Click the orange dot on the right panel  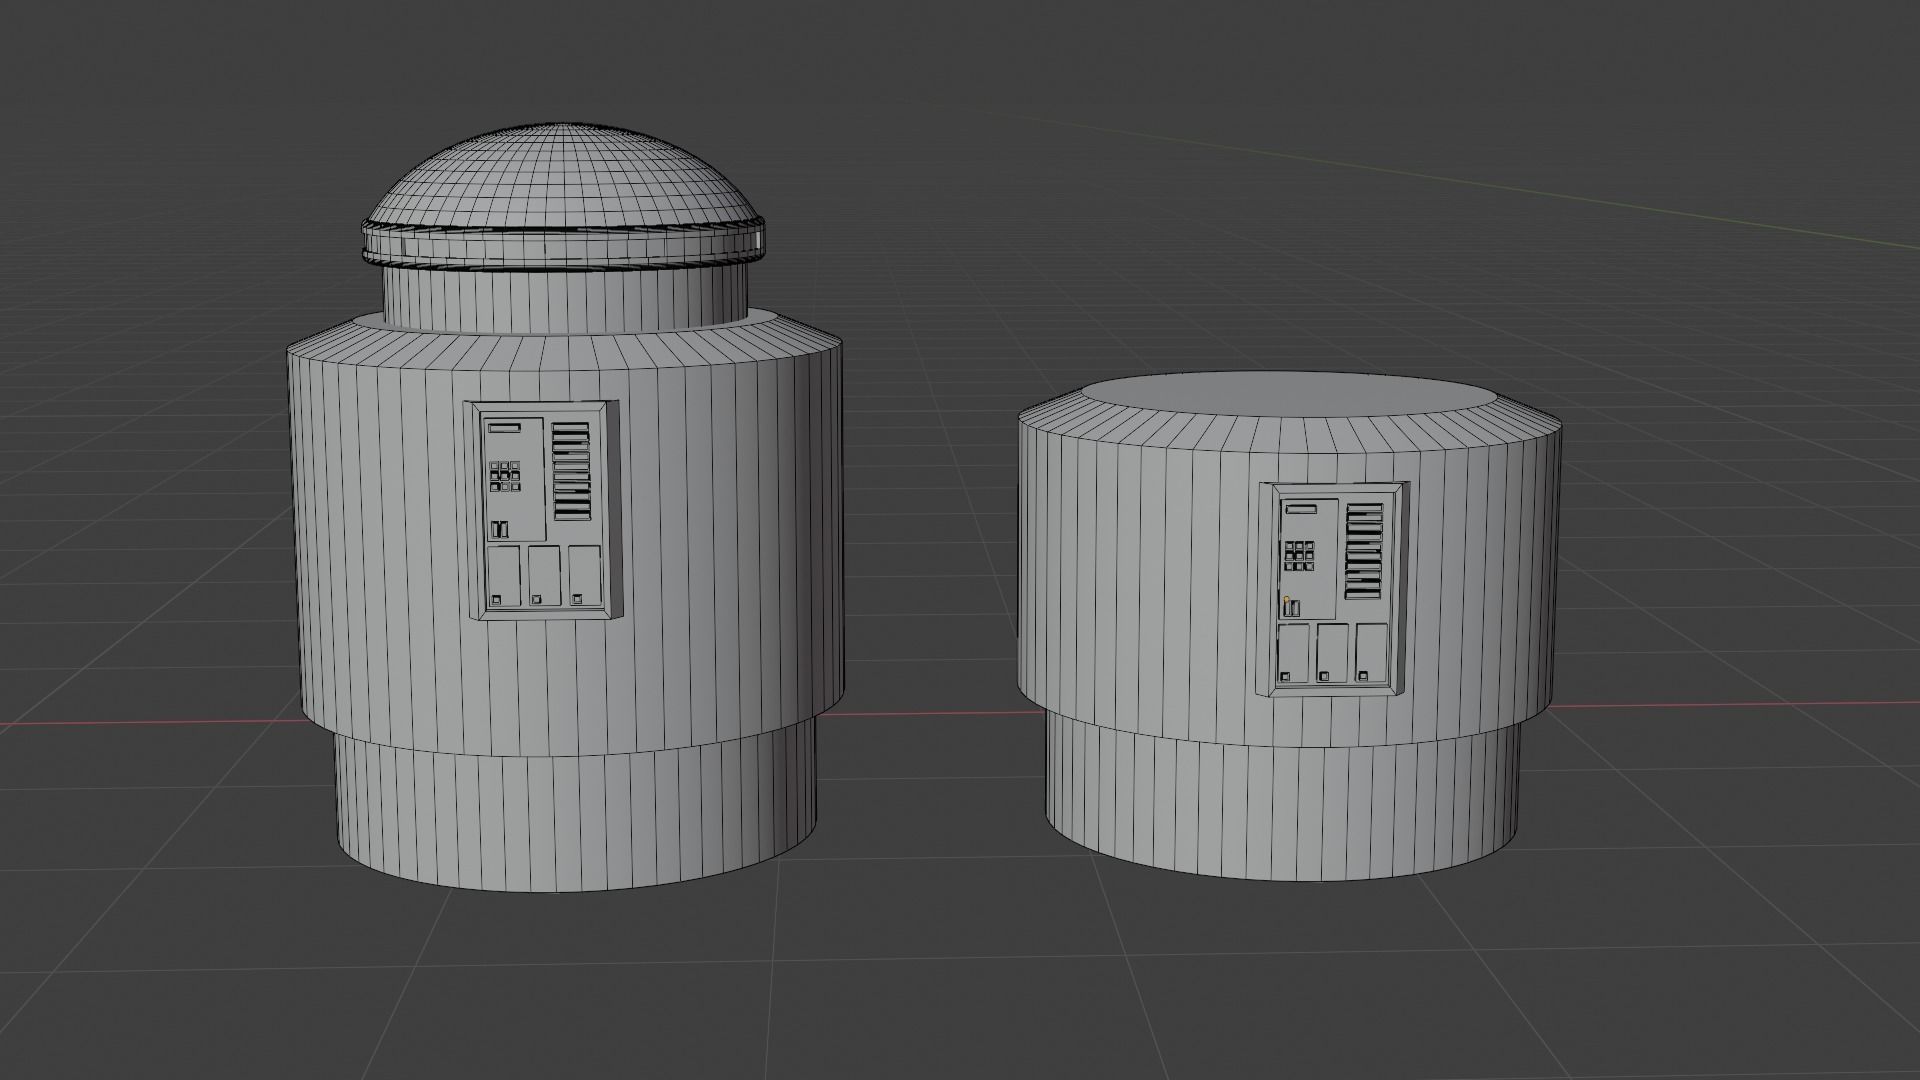[1286, 599]
